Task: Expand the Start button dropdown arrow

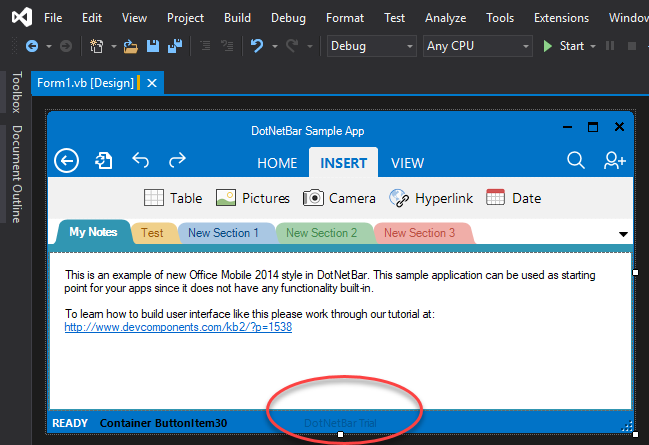Action: pos(593,46)
